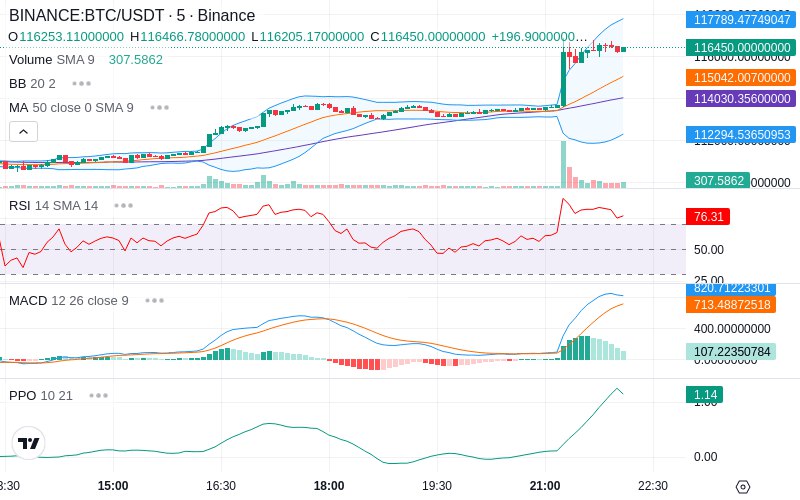Click the 21:00 time axis label

(545, 485)
